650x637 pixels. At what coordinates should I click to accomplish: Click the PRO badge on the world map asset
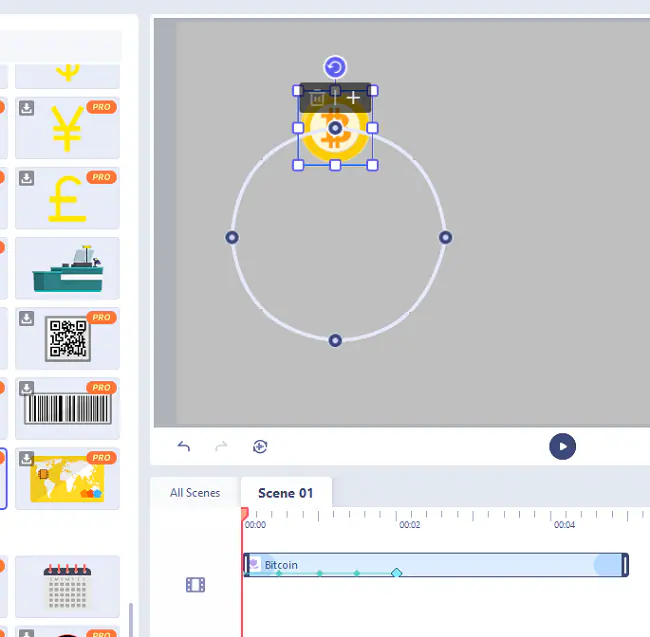point(102,458)
